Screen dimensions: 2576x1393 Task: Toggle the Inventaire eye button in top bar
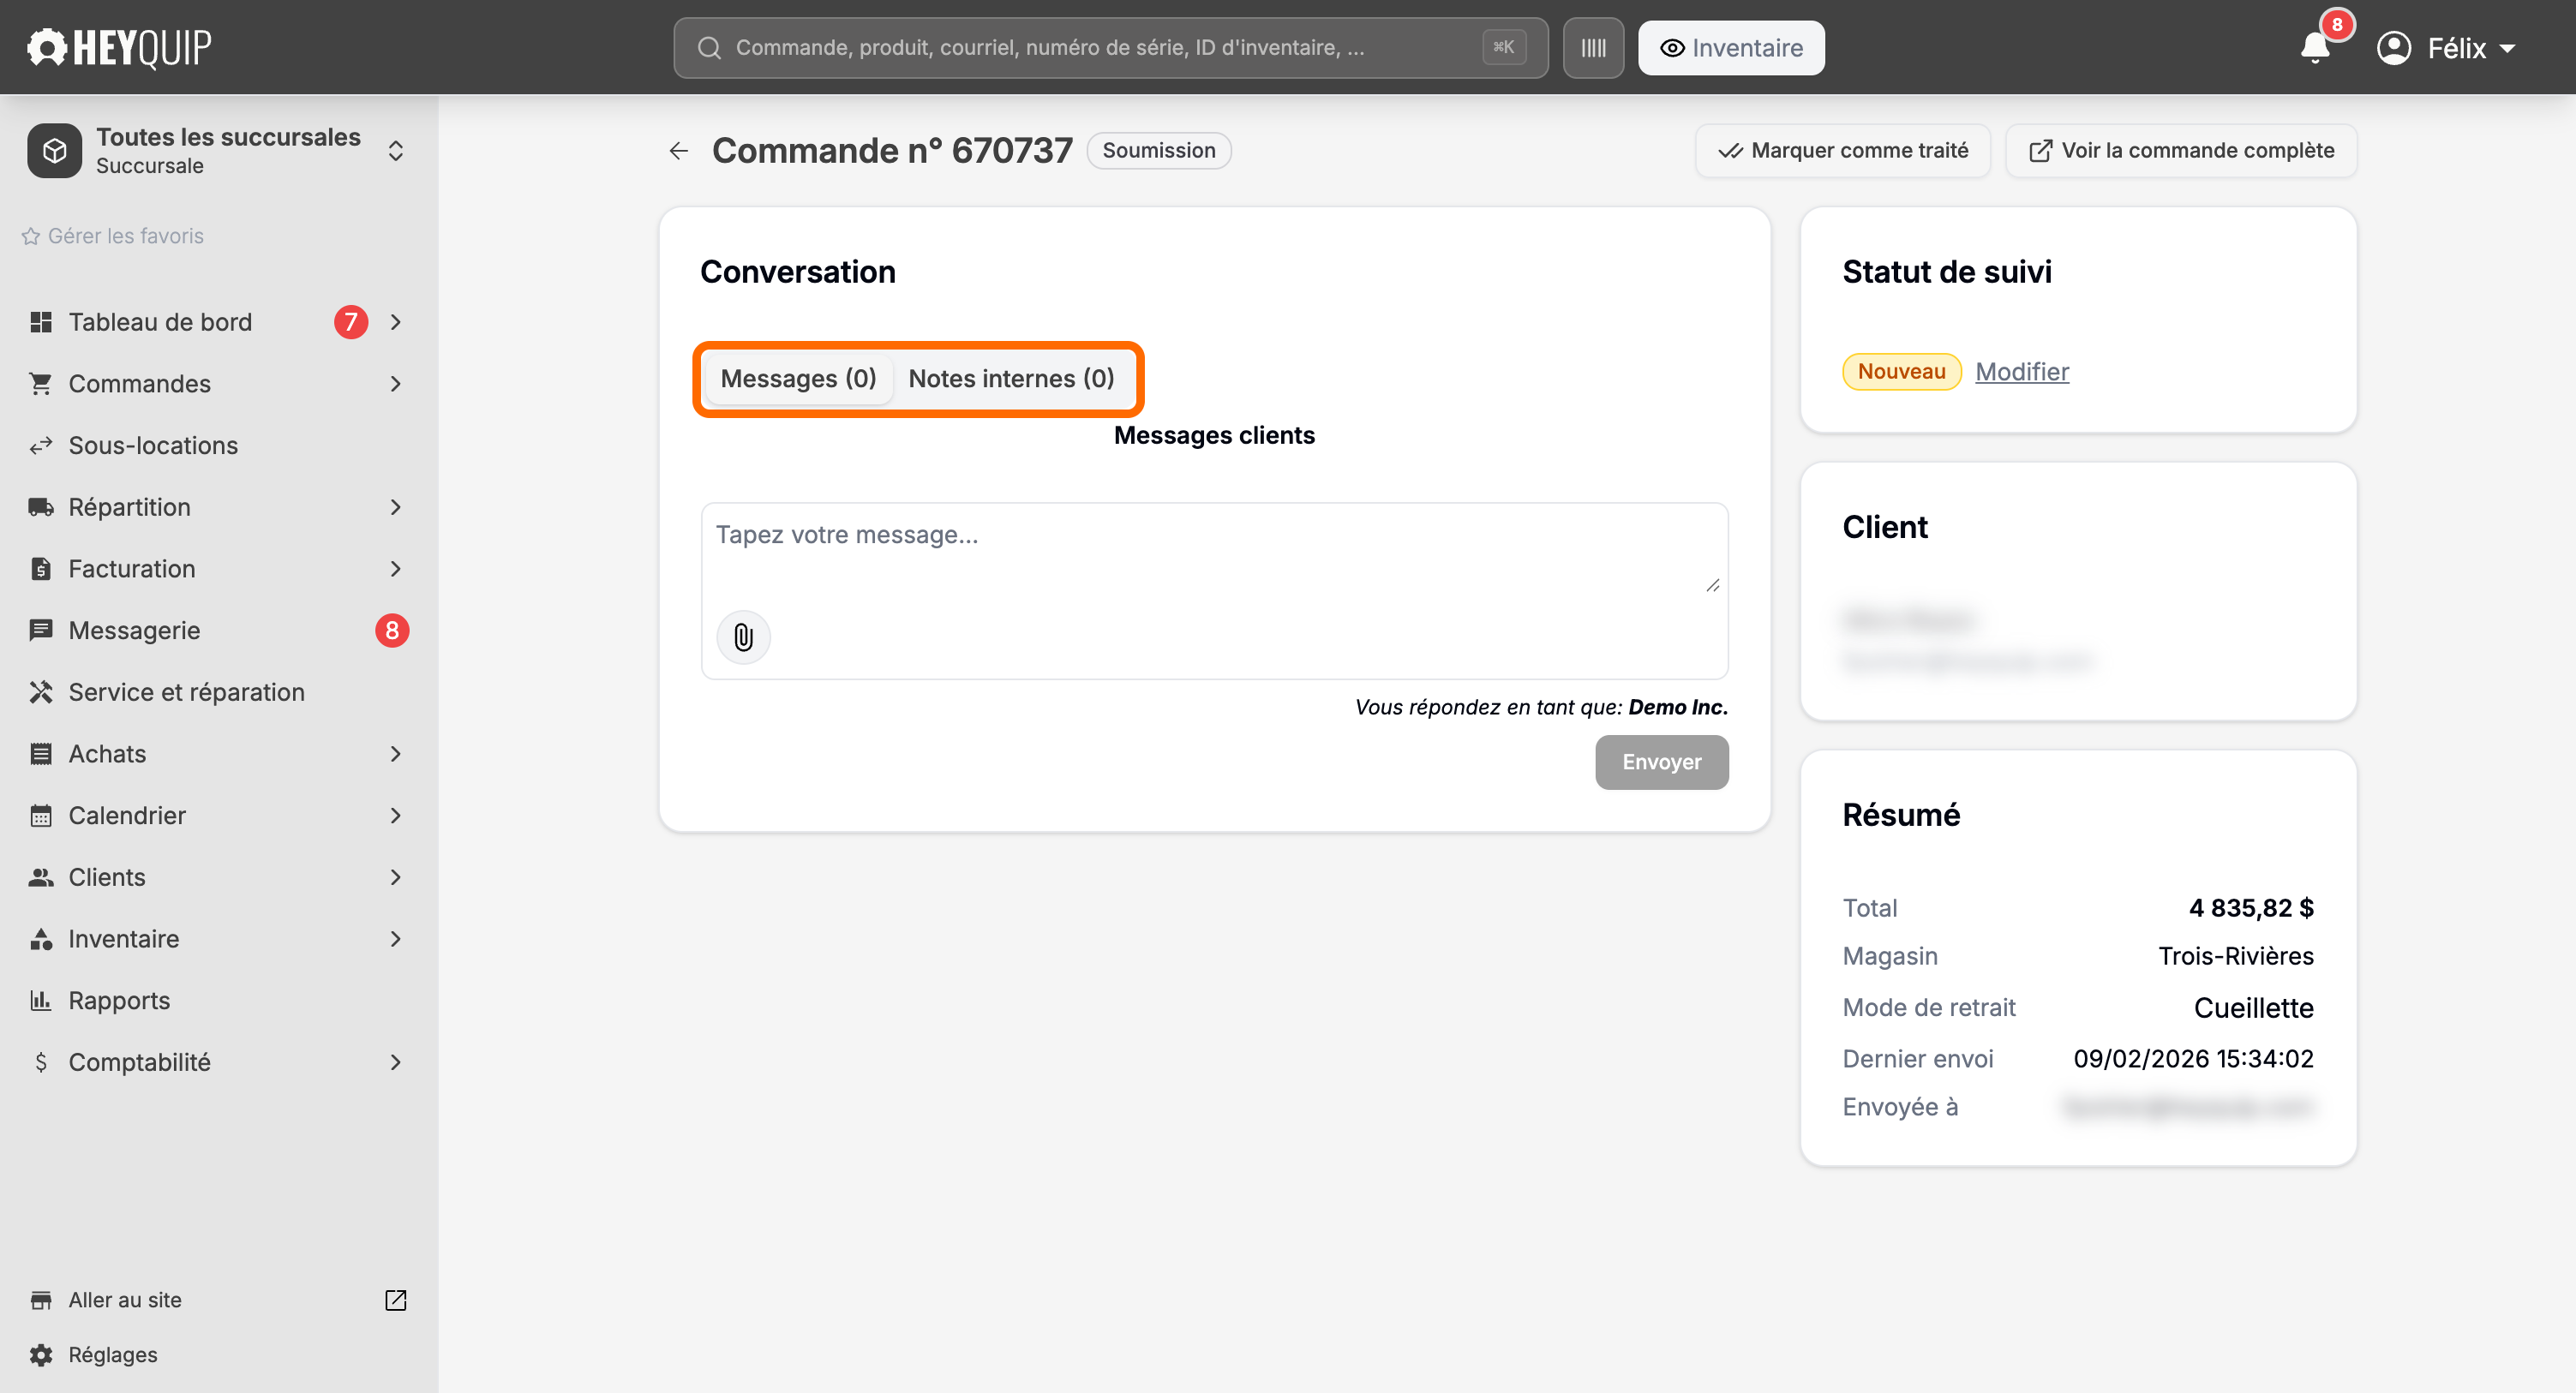tap(1731, 48)
